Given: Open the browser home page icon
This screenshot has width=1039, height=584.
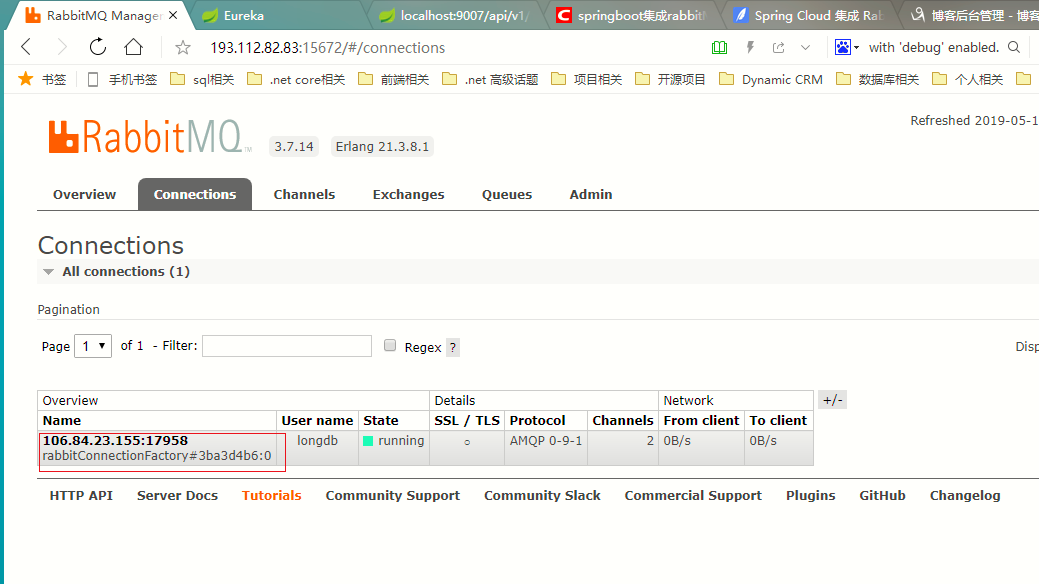Looking at the screenshot, I should pyautogui.click(x=133, y=47).
